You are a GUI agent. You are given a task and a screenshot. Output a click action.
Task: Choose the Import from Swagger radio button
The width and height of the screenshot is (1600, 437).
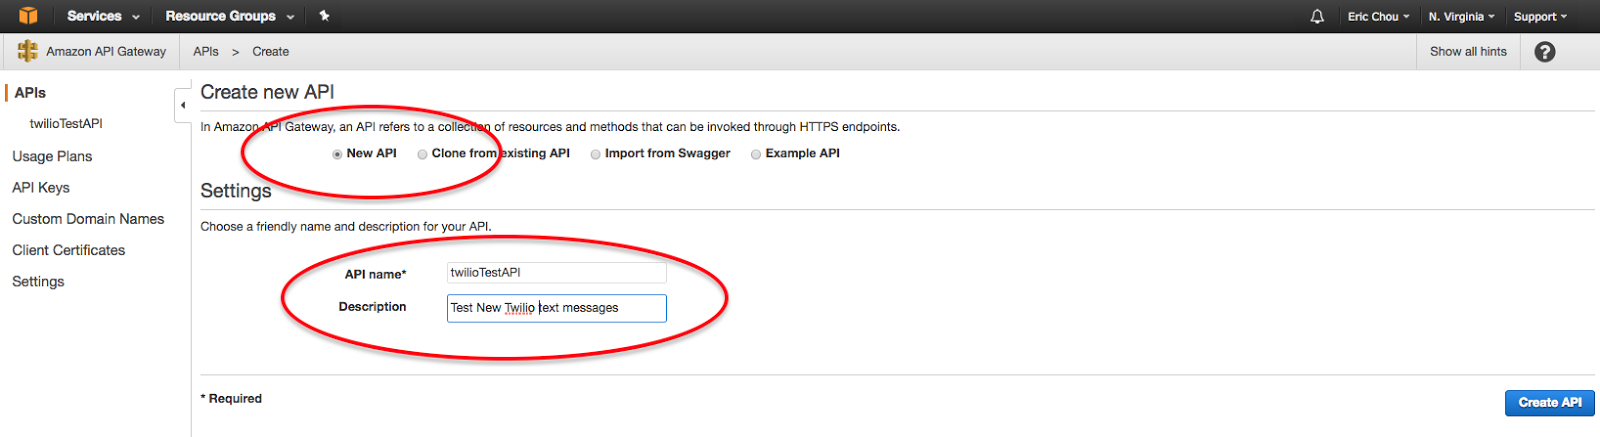[595, 154]
